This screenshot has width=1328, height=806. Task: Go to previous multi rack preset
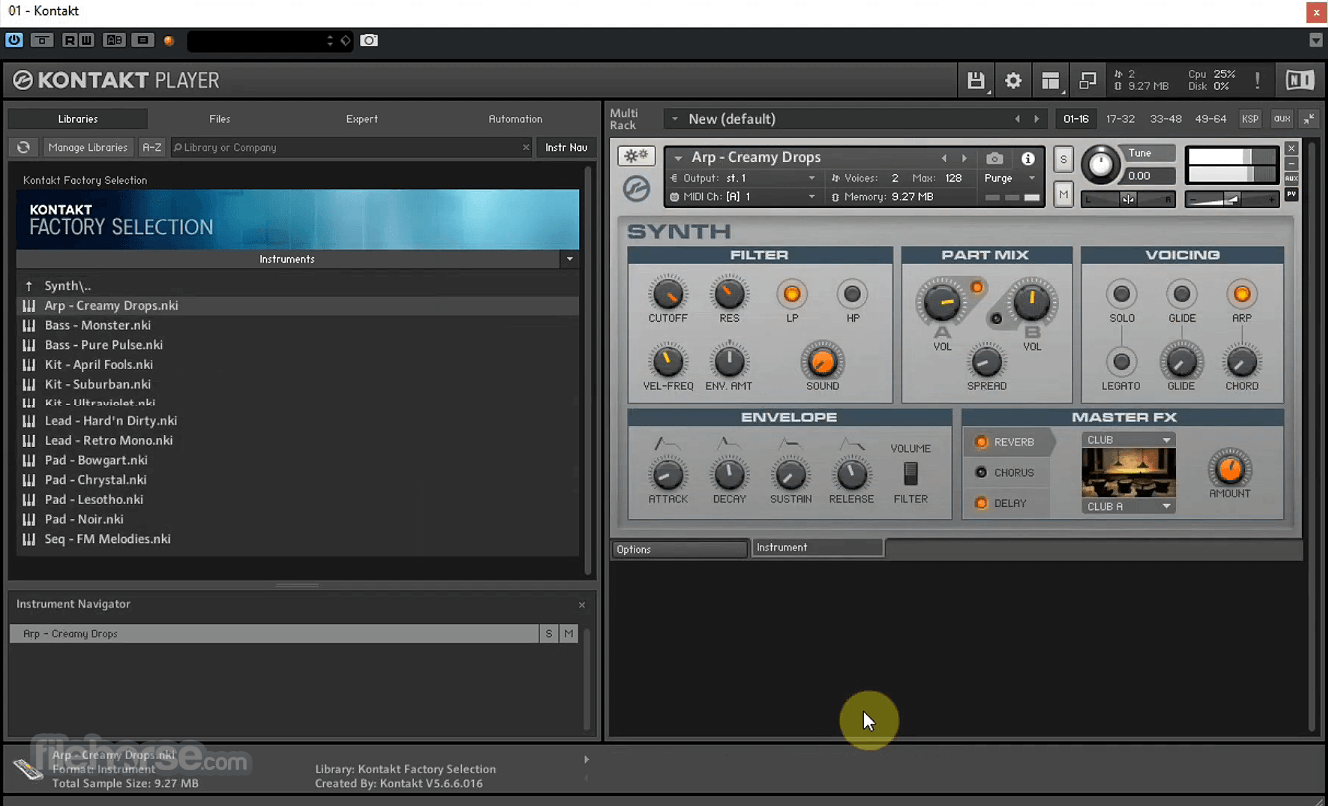pyautogui.click(x=1018, y=119)
